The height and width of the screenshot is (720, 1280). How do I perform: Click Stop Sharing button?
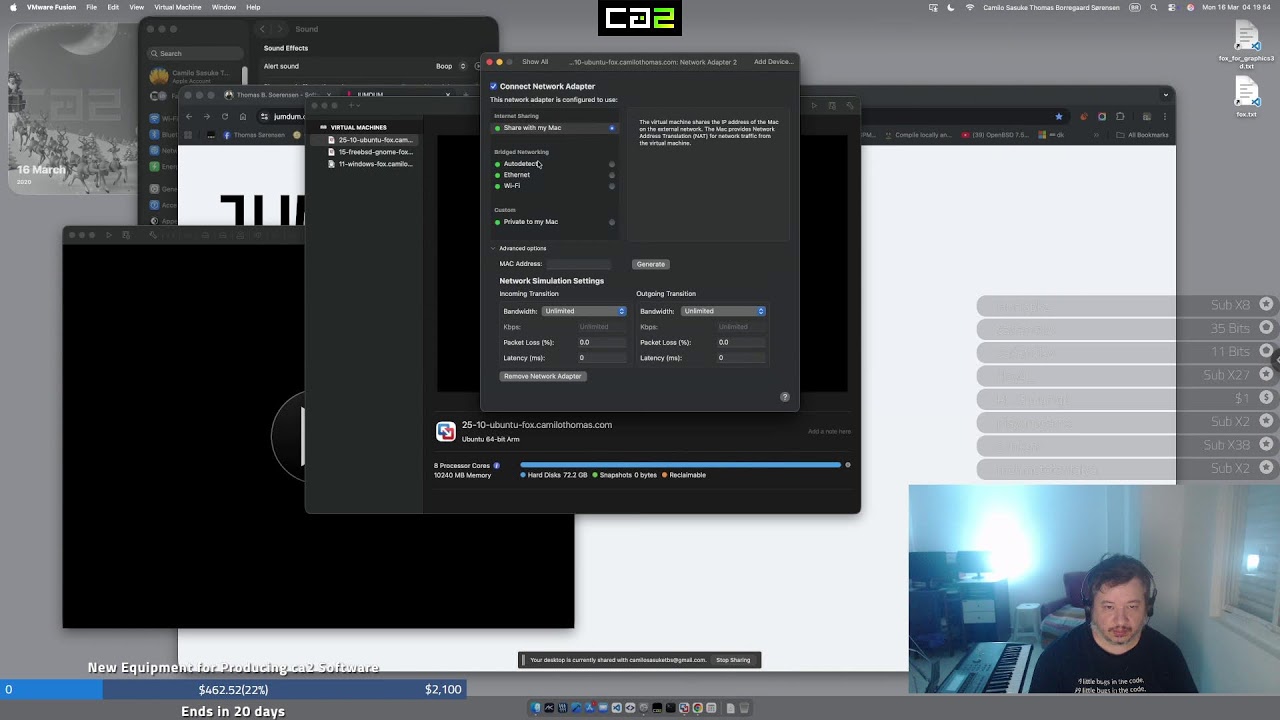[733, 660]
